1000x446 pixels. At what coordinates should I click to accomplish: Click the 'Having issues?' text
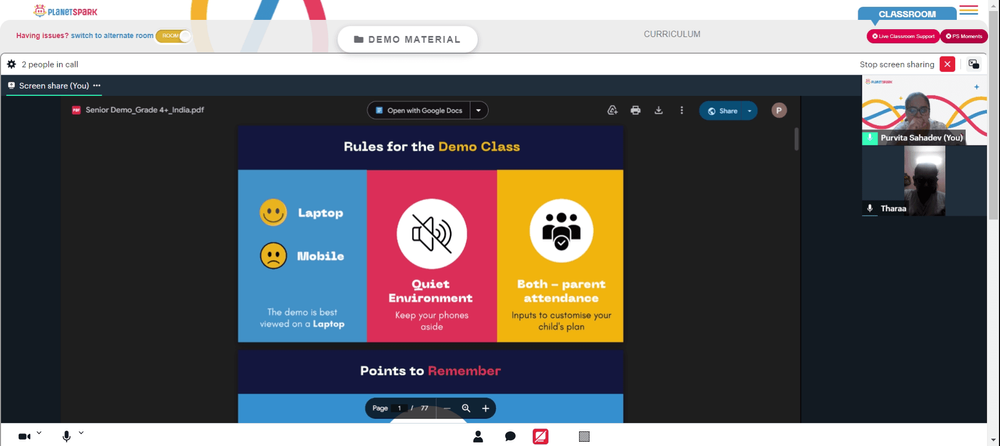click(x=42, y=36)
